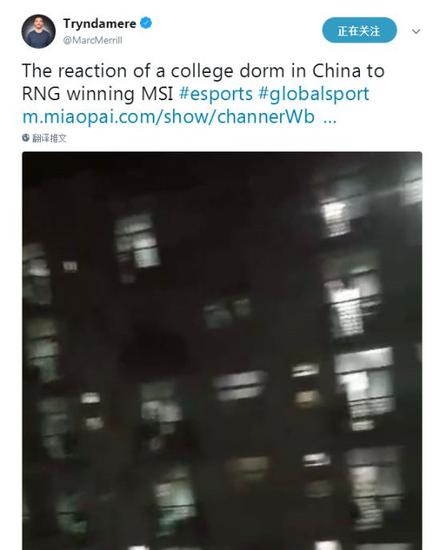The width and height of the screenshot is (440, 550).
Task: Open the #globalsport hashtag
Action: pyautogui.click(x=314, y=94)
